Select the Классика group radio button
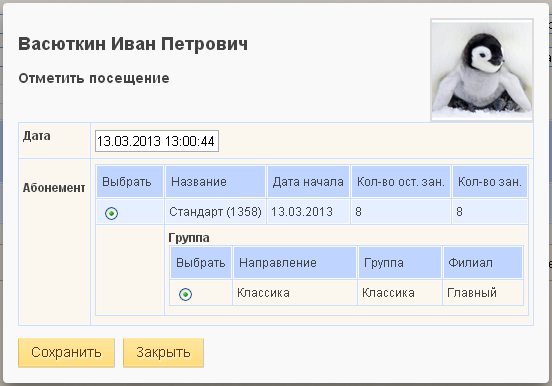552x386 pixels. point(186,294)
